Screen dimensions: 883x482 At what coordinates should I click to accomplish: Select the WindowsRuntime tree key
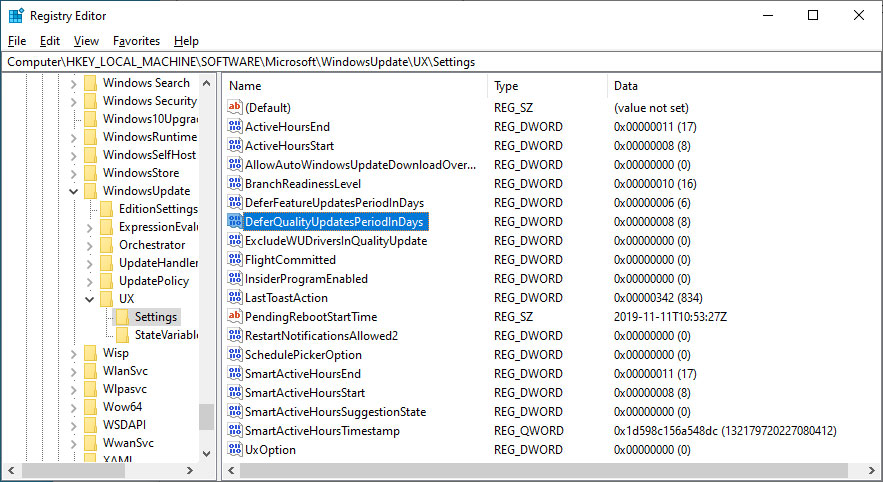pos(150,137)
